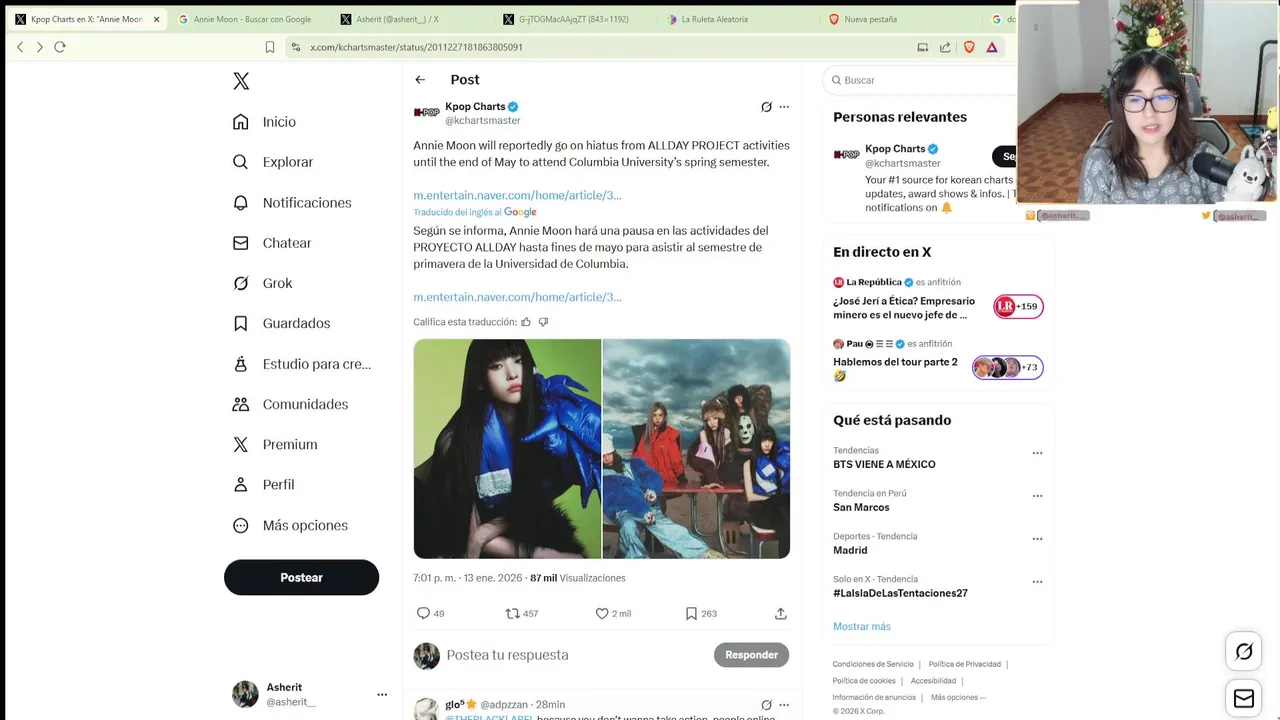Open options for LaIslaDeLasTentaciones27 trend
This screenshot has height=720, width=1280.
coord(1037,582)
